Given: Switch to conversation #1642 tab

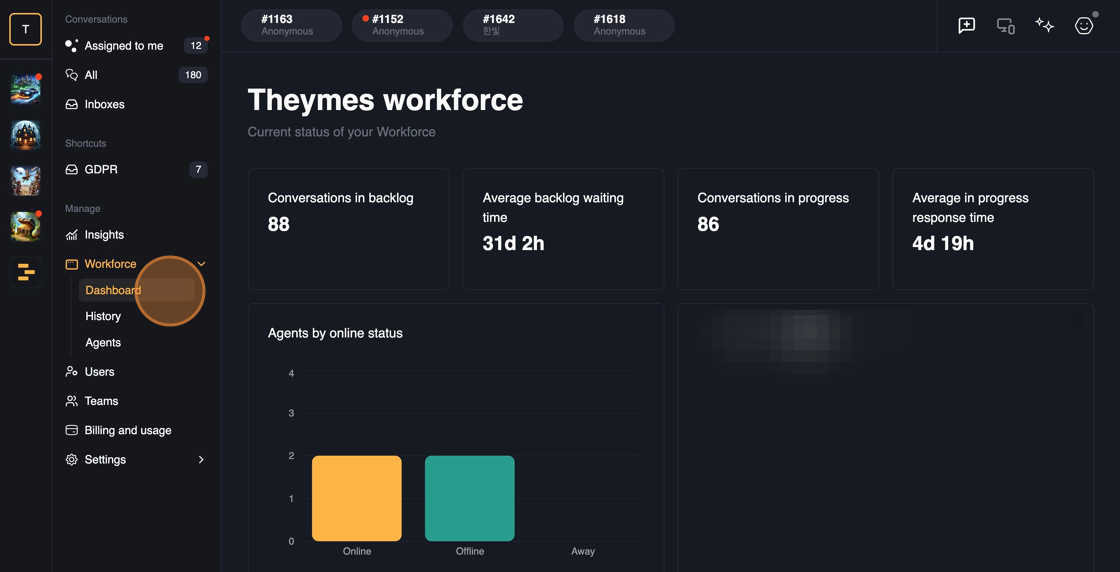Looking at the screenshot, I should coord(513,26).
